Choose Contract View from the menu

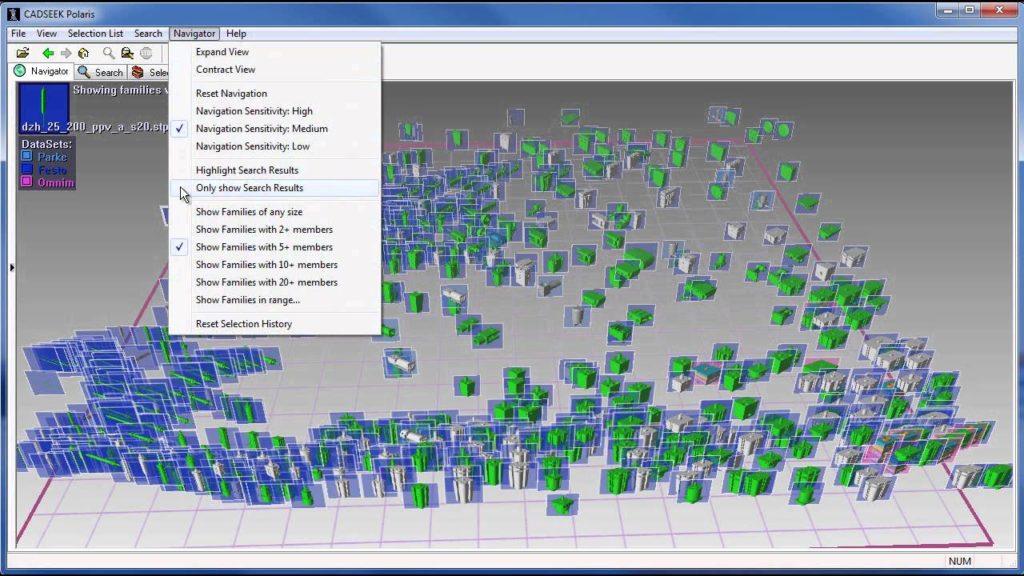(275, 69)
